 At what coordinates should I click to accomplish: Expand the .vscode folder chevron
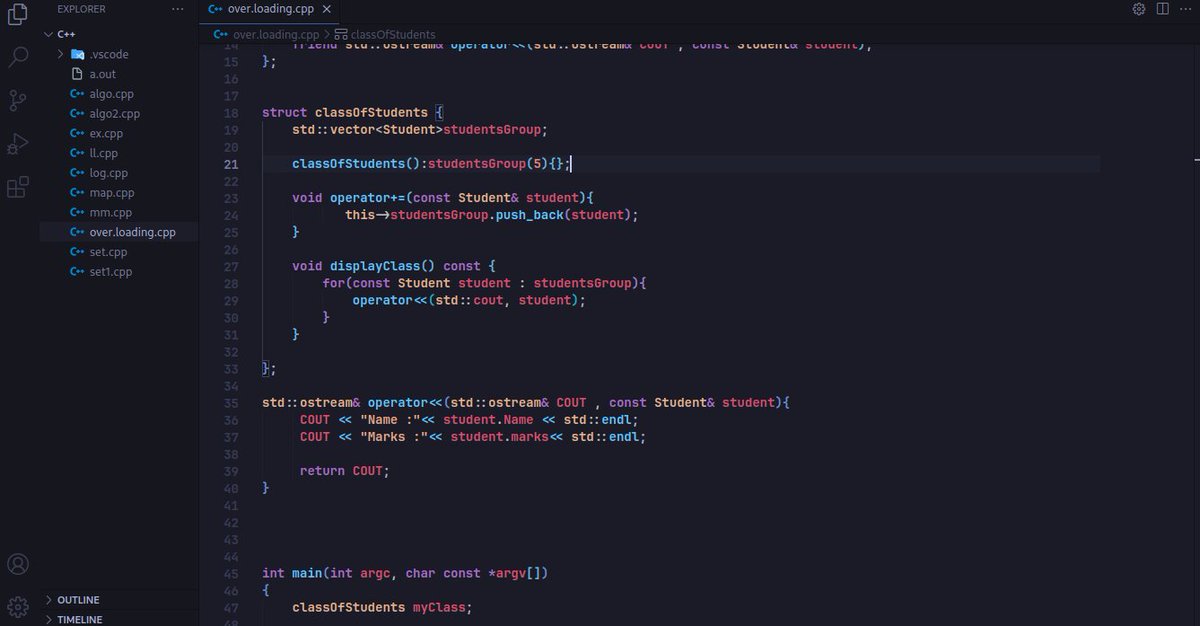pyautogui.click(x=62, y=54)
